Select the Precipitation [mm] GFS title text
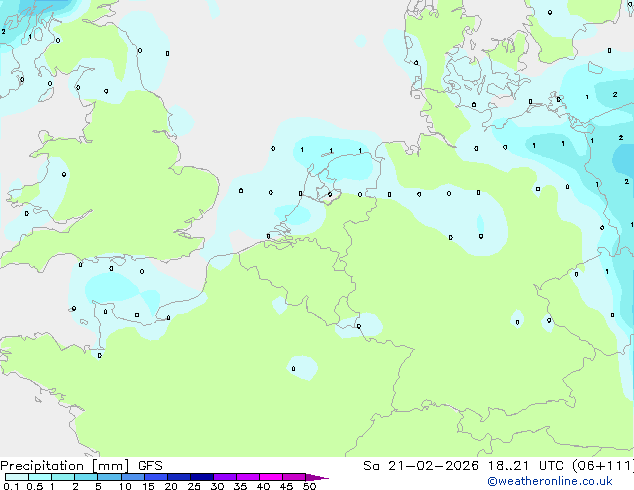Image resolution: width=634 pixels, height=490 pixels. tap(81, 466)
